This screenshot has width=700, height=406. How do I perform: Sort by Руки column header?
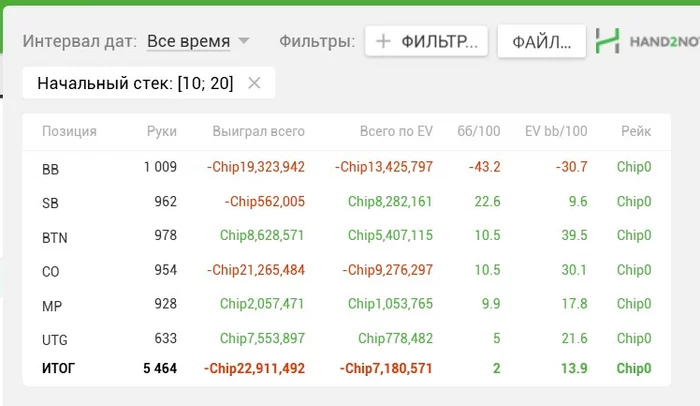(161, 131)
